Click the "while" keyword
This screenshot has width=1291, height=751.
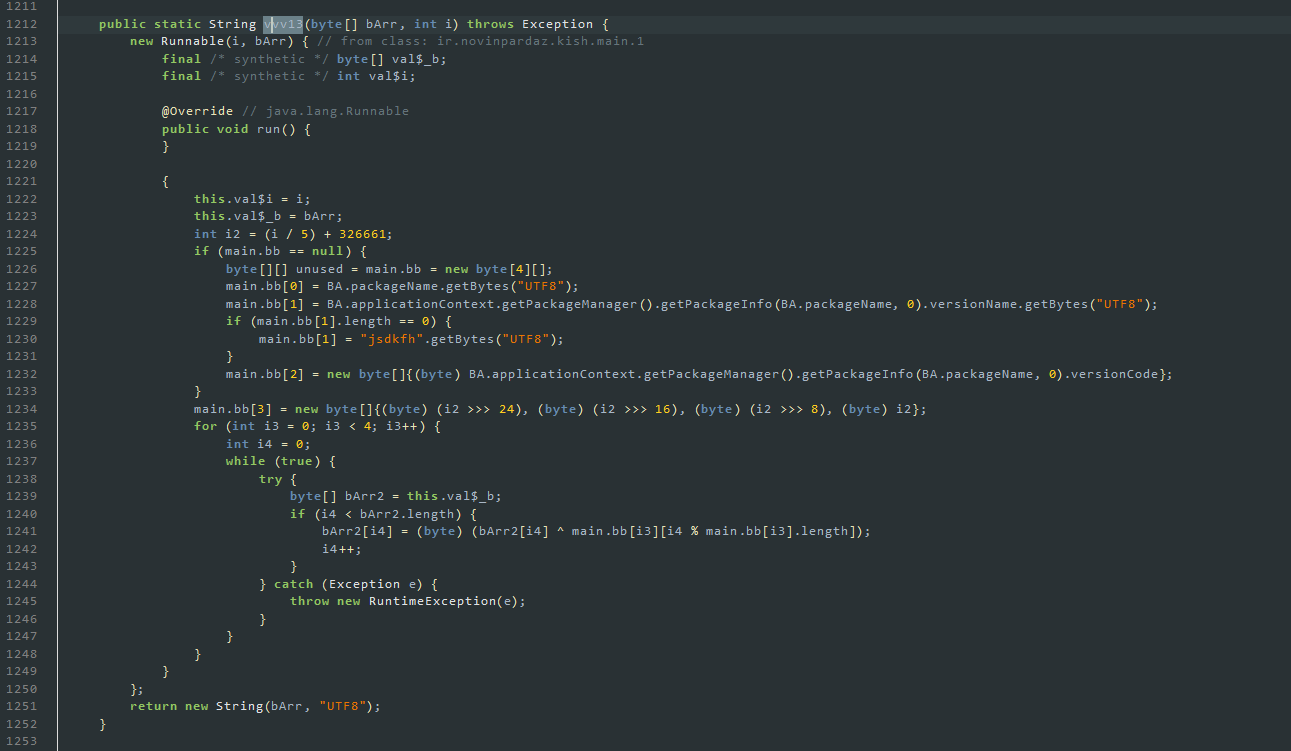point(246,461)
